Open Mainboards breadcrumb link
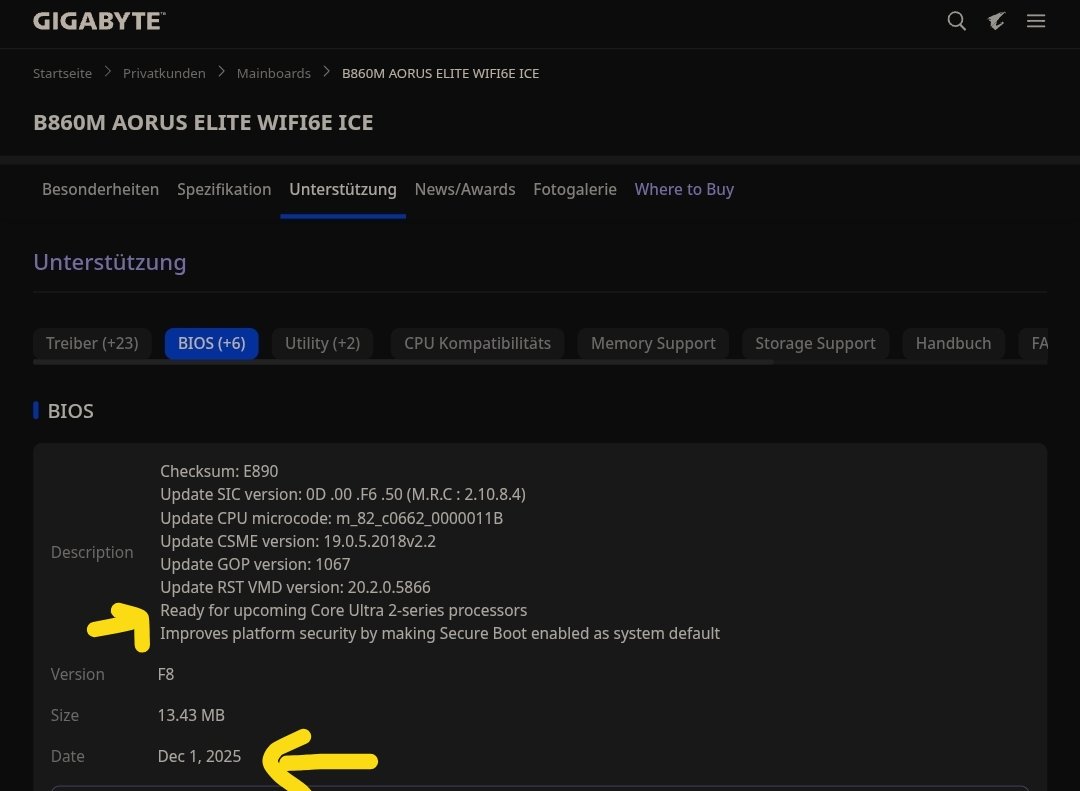Screen dimensions: 1080x791 pos(273,73)
